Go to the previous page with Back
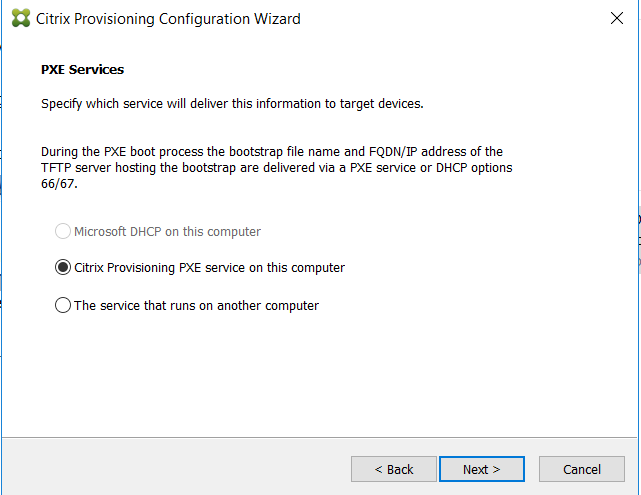Screen dimensions: 641x495 (x=394, y=469)
